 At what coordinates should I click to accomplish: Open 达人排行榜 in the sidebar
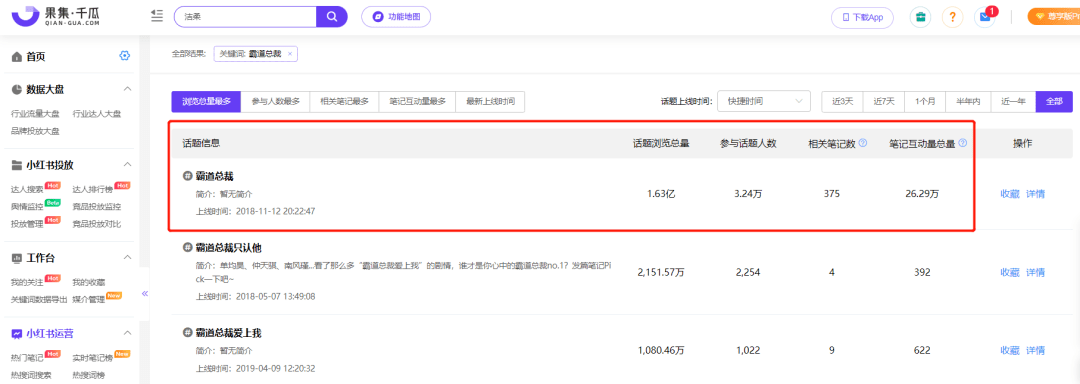[93, 189]
